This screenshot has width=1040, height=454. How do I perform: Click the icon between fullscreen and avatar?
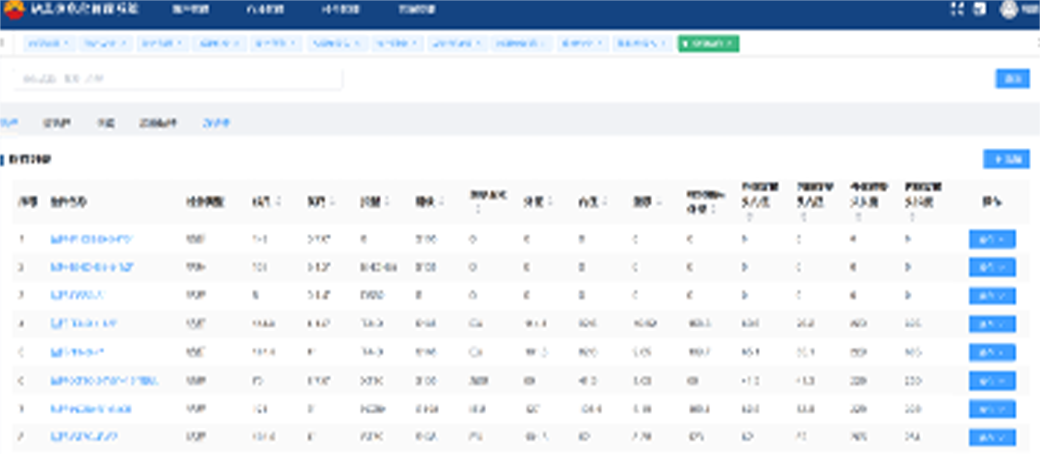[x=980, y=10]
